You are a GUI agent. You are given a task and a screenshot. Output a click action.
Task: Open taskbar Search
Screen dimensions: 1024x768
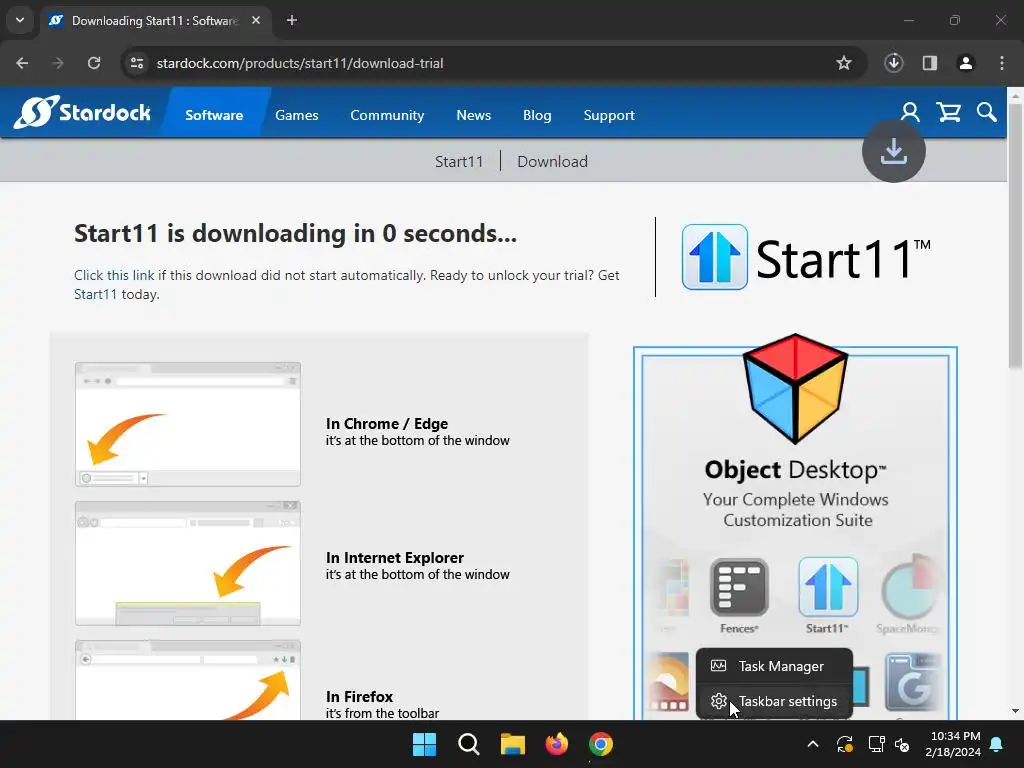pyautogui.click(x=468, y=744)
